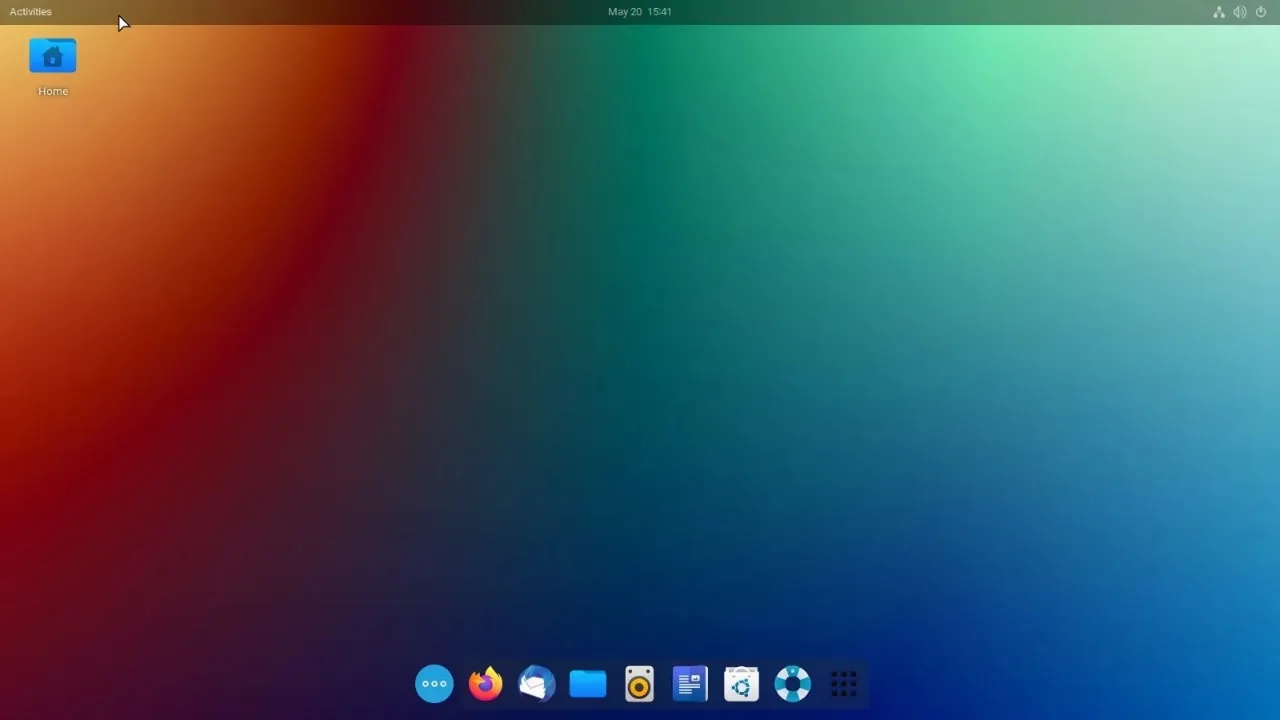Click the network icon in the top bar

click(x=1218, y=12)
